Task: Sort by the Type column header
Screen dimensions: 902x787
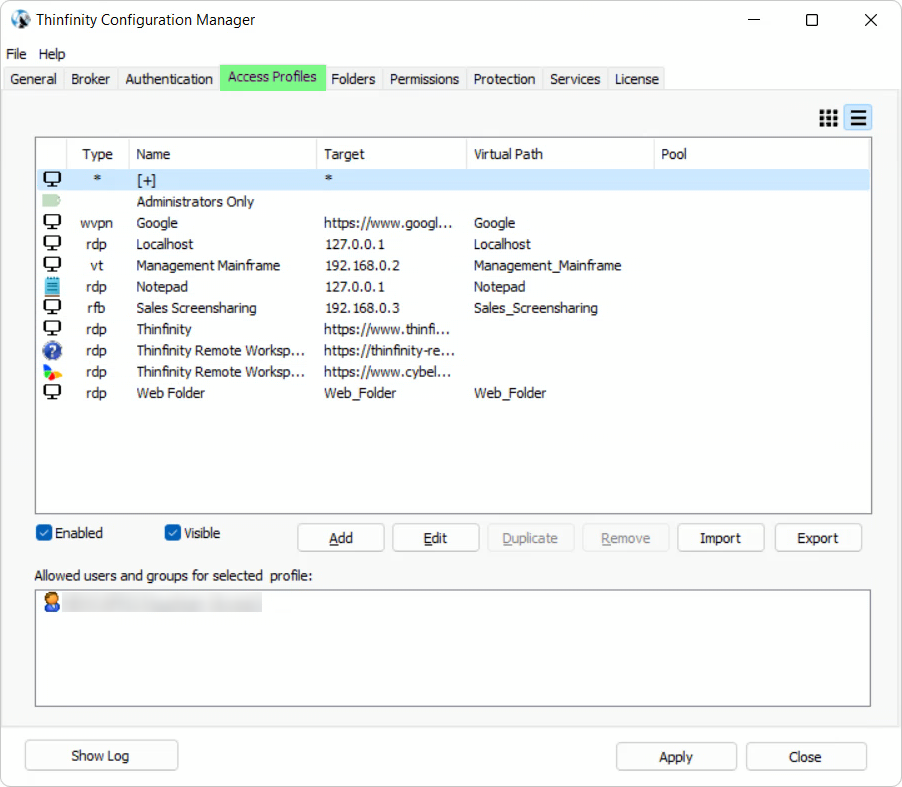Action: pyautogui.click(x=97, y=154)
